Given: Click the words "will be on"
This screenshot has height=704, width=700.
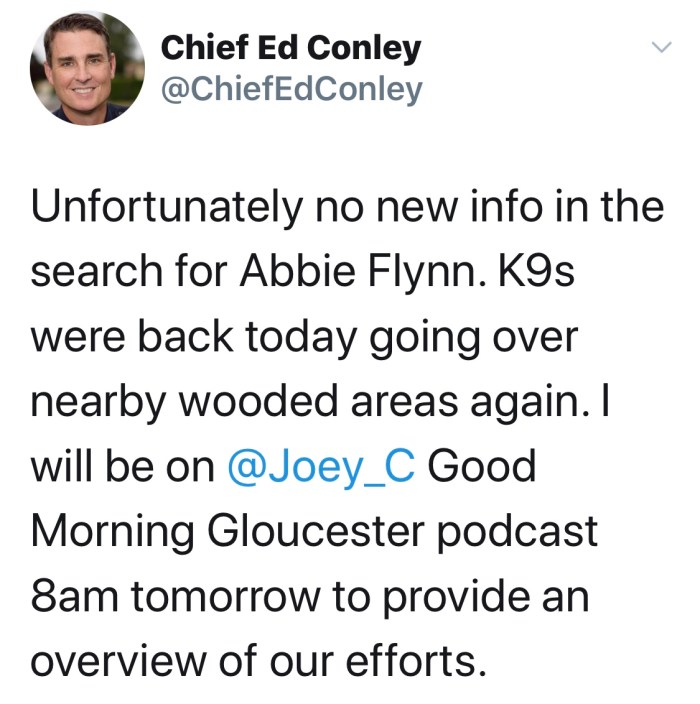Looking at the screenshot, I should point(124,467).
